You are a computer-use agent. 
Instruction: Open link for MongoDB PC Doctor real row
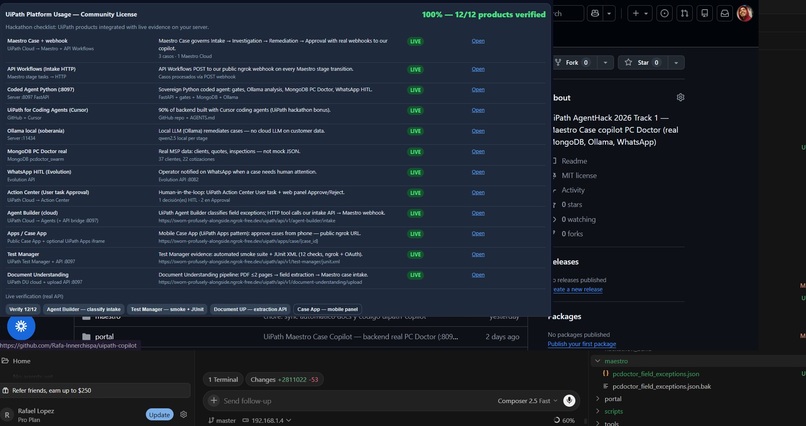(478, 151)
